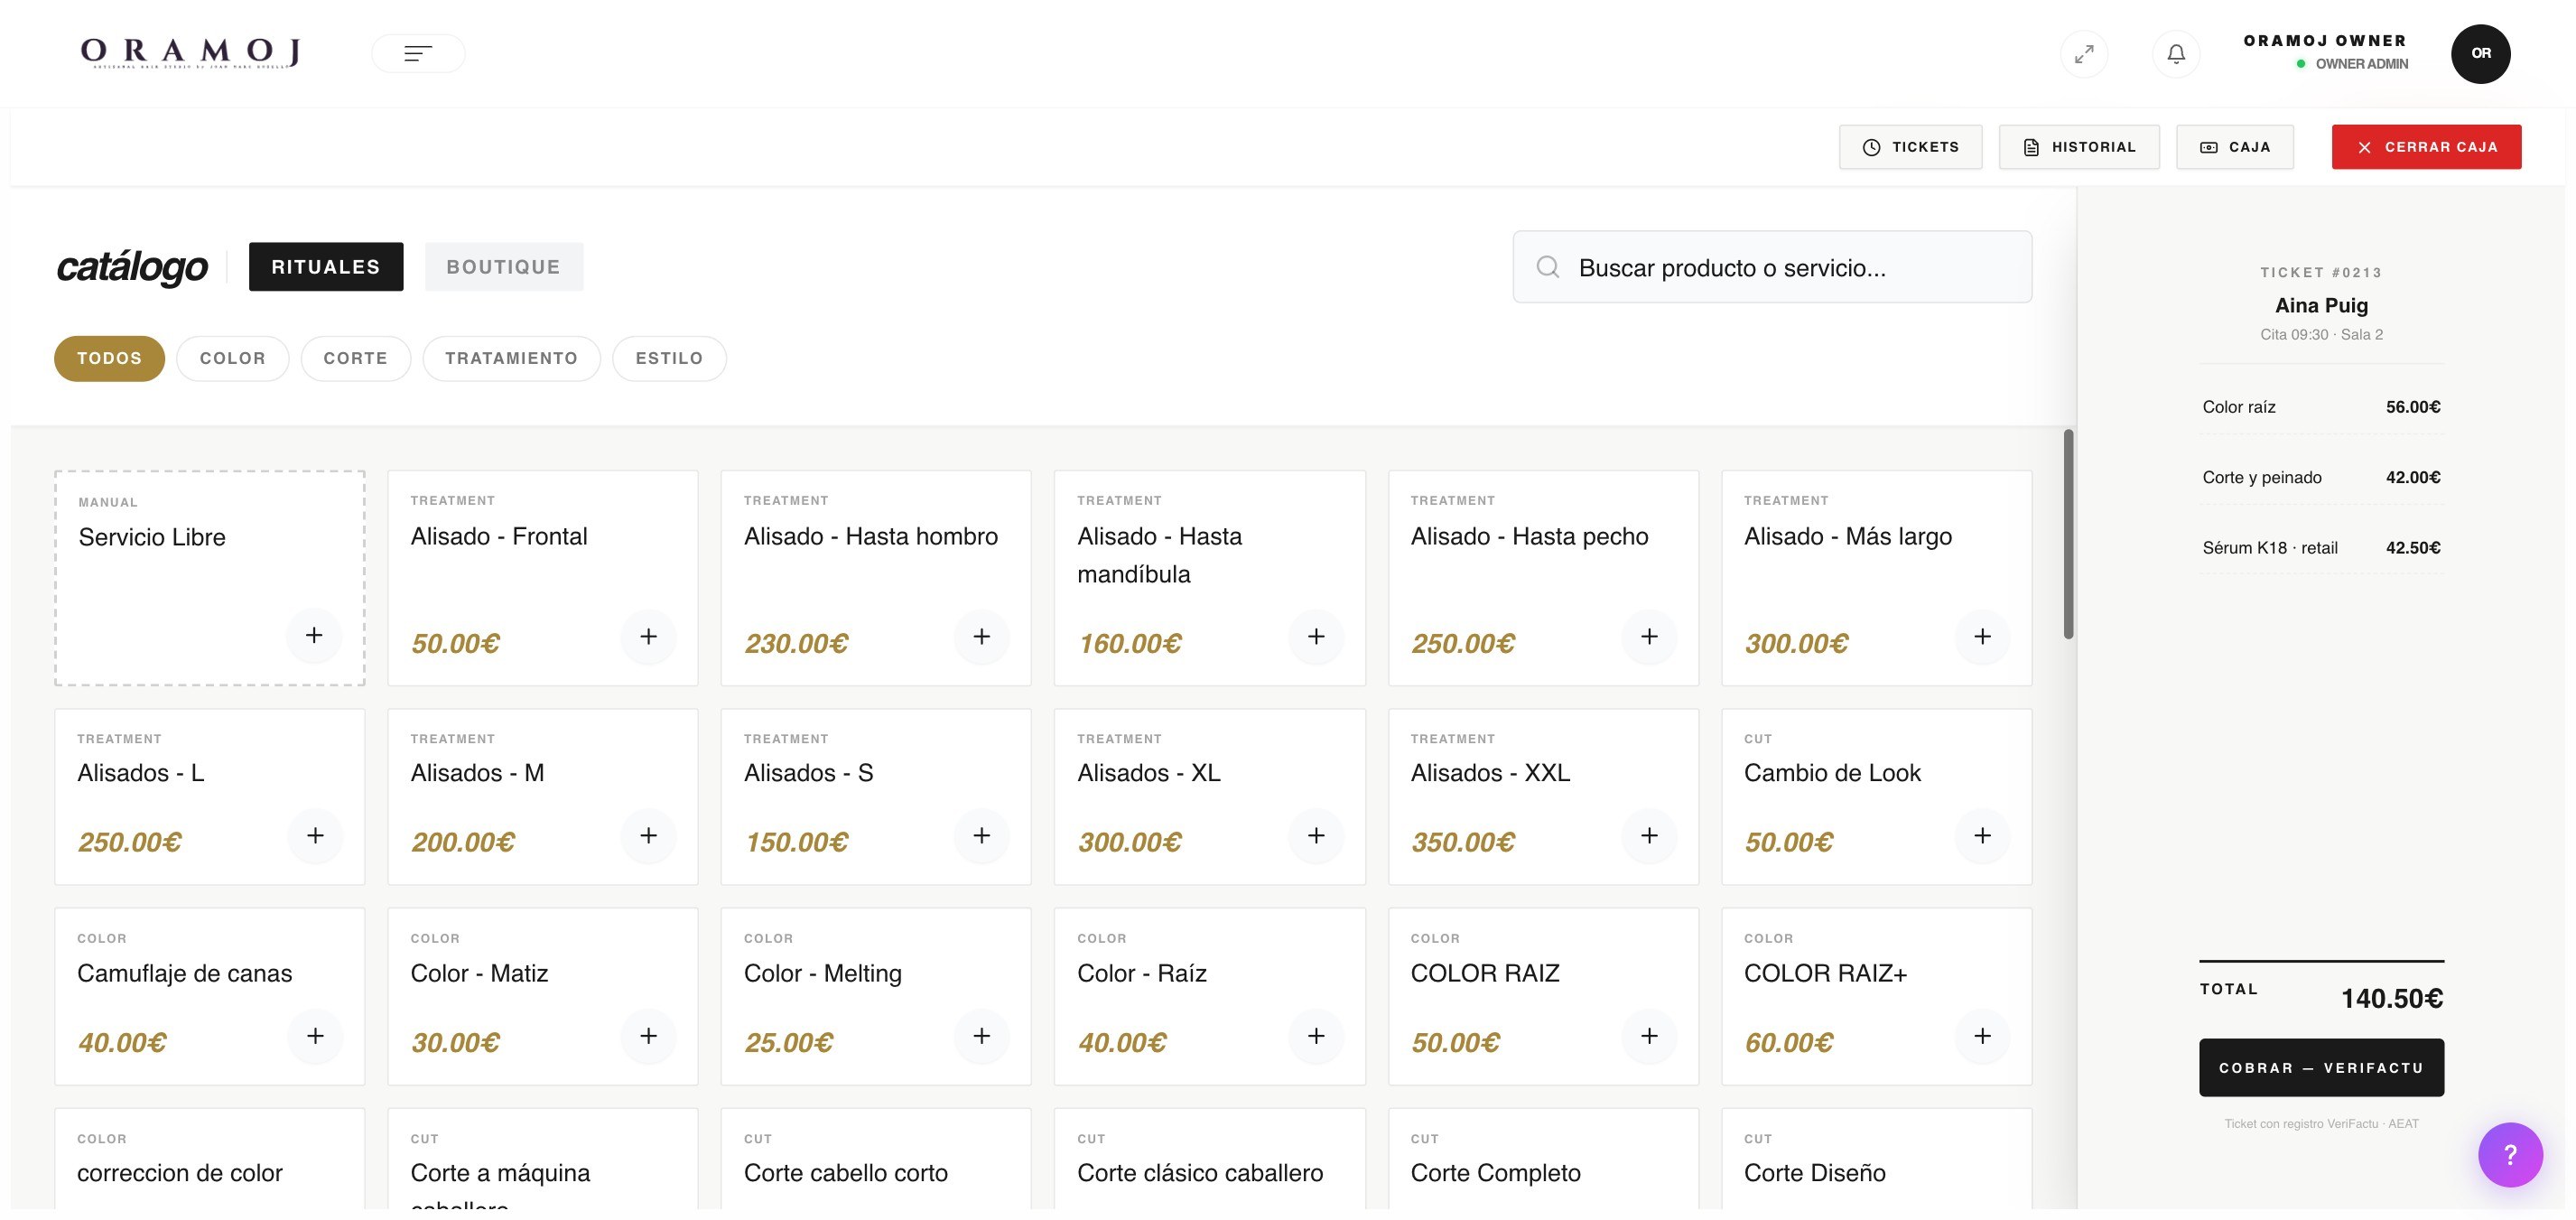Toggle the sidebar hamburger menu icon
This screenshot has height=1220, width=2576.
coord(418,53)
